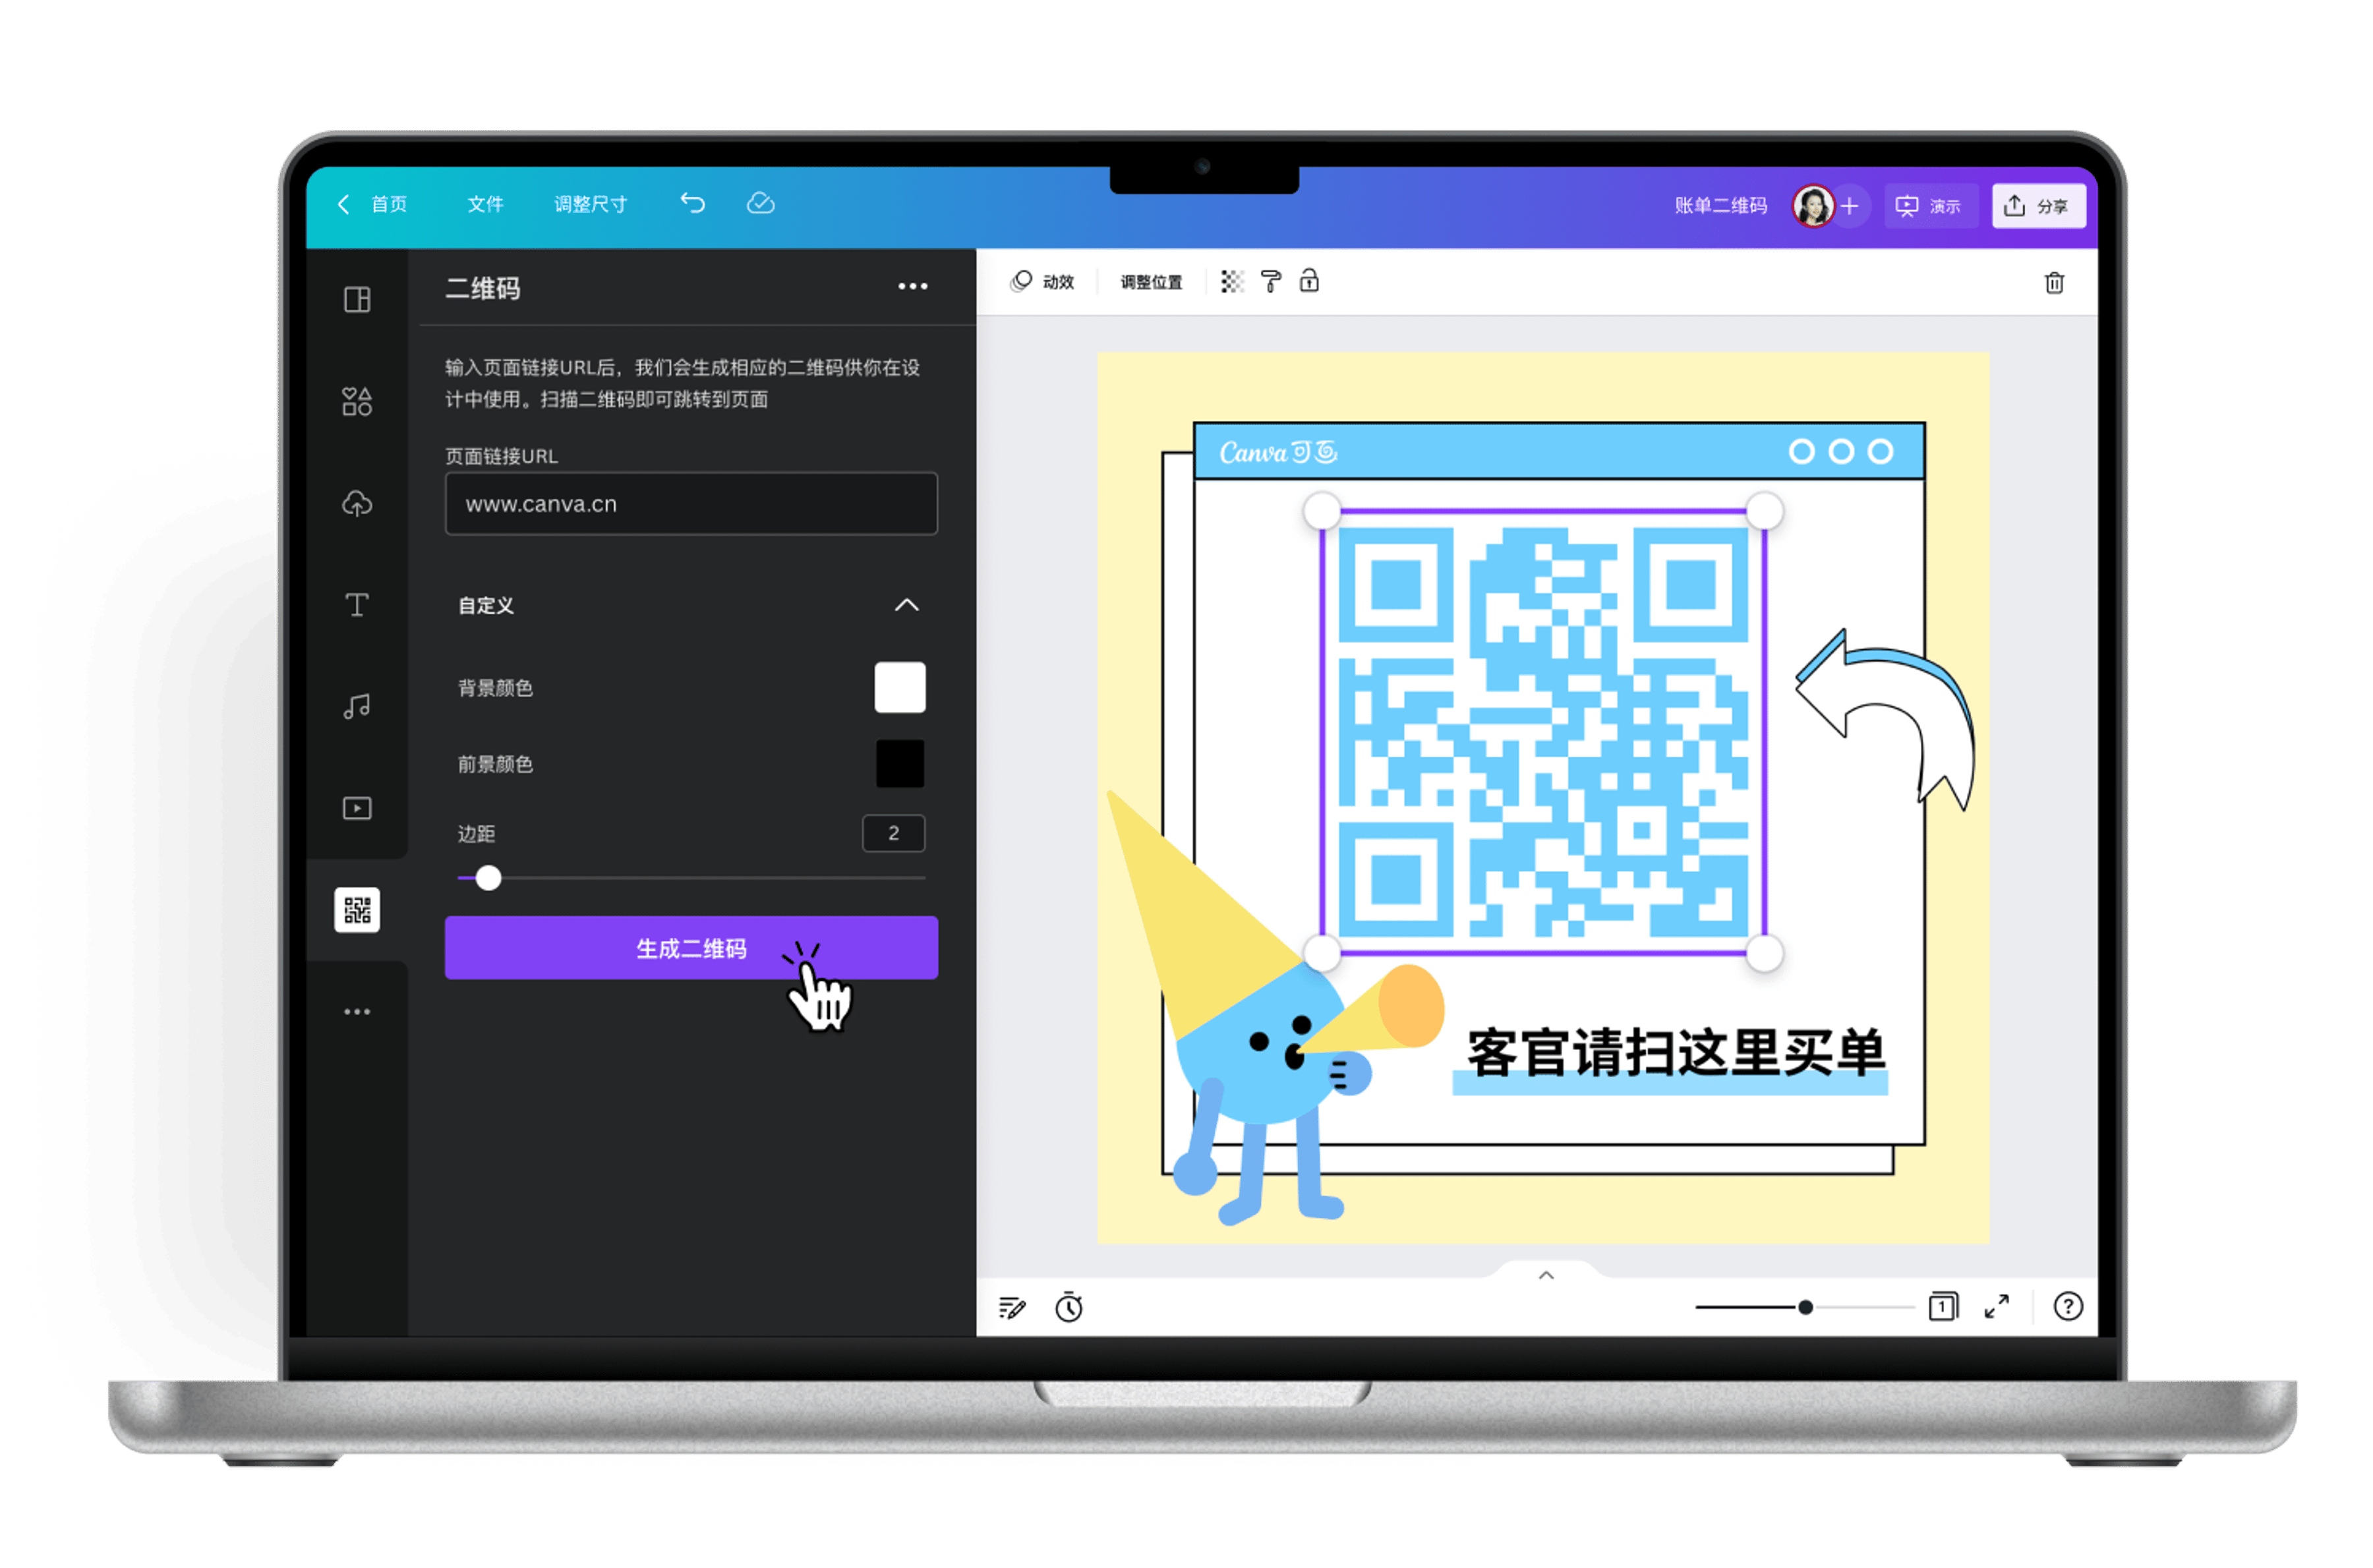Open the elements shapes panel icon
The height and width of the screenshot is (1568, 2373).
tap(357, 401)
